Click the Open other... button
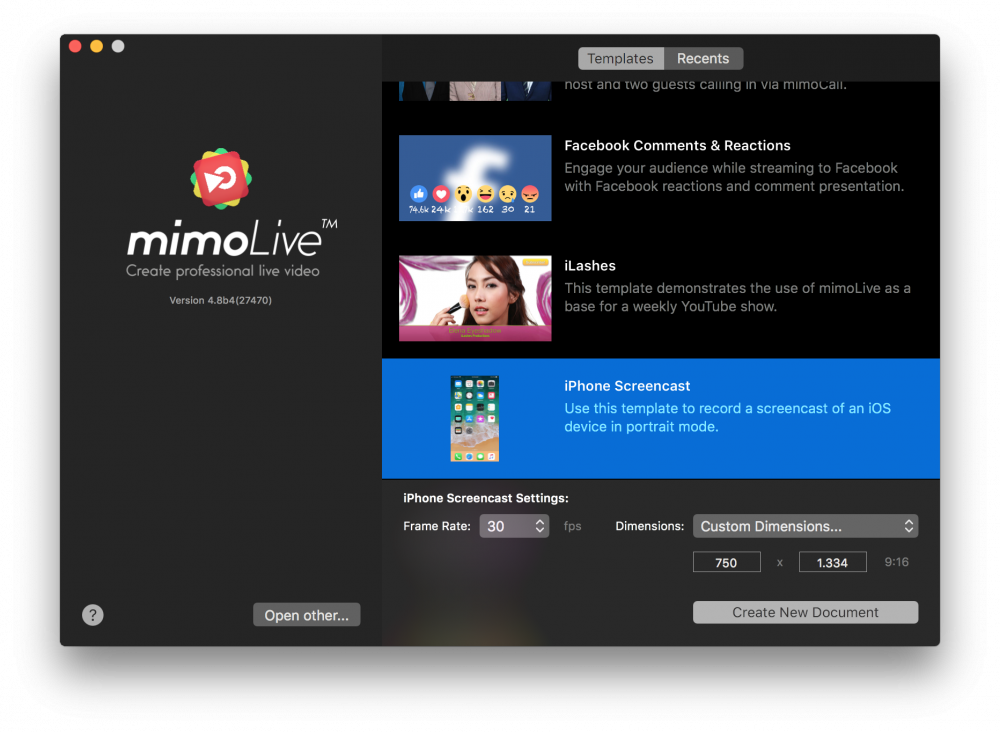The image size is (1000, 732). pos(307,615)
